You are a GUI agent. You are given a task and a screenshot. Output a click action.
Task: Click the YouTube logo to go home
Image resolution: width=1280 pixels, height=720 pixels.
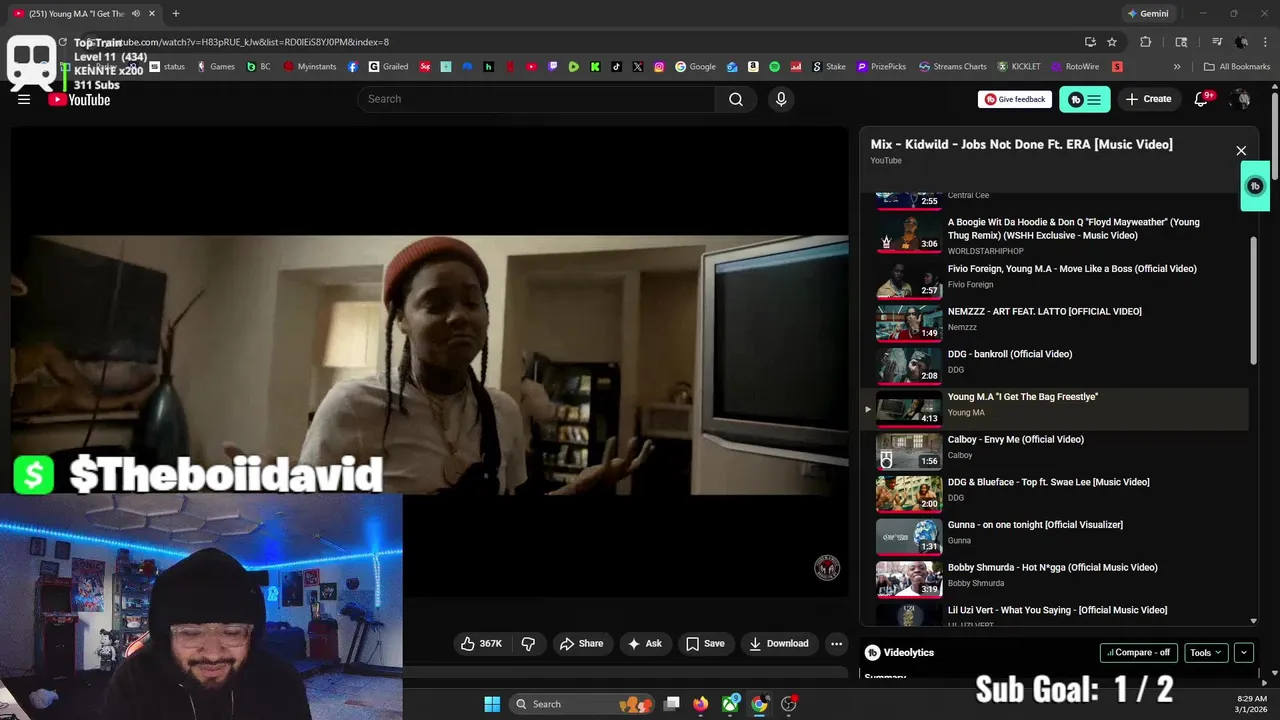(x=80, y=99)
